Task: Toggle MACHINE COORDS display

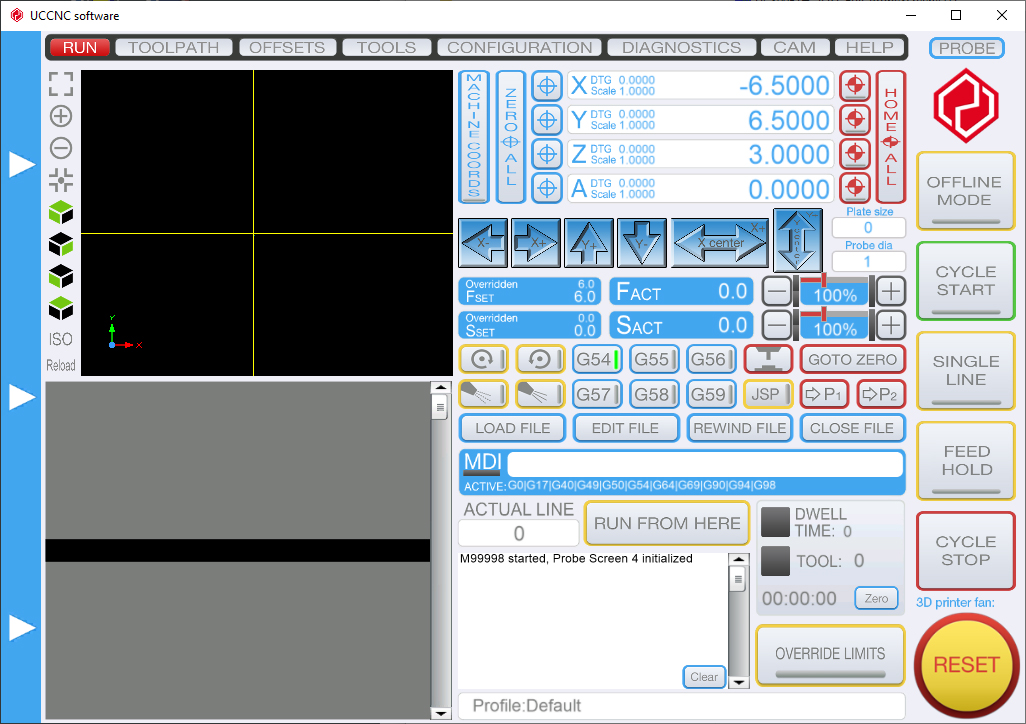Action: (473, 137)
